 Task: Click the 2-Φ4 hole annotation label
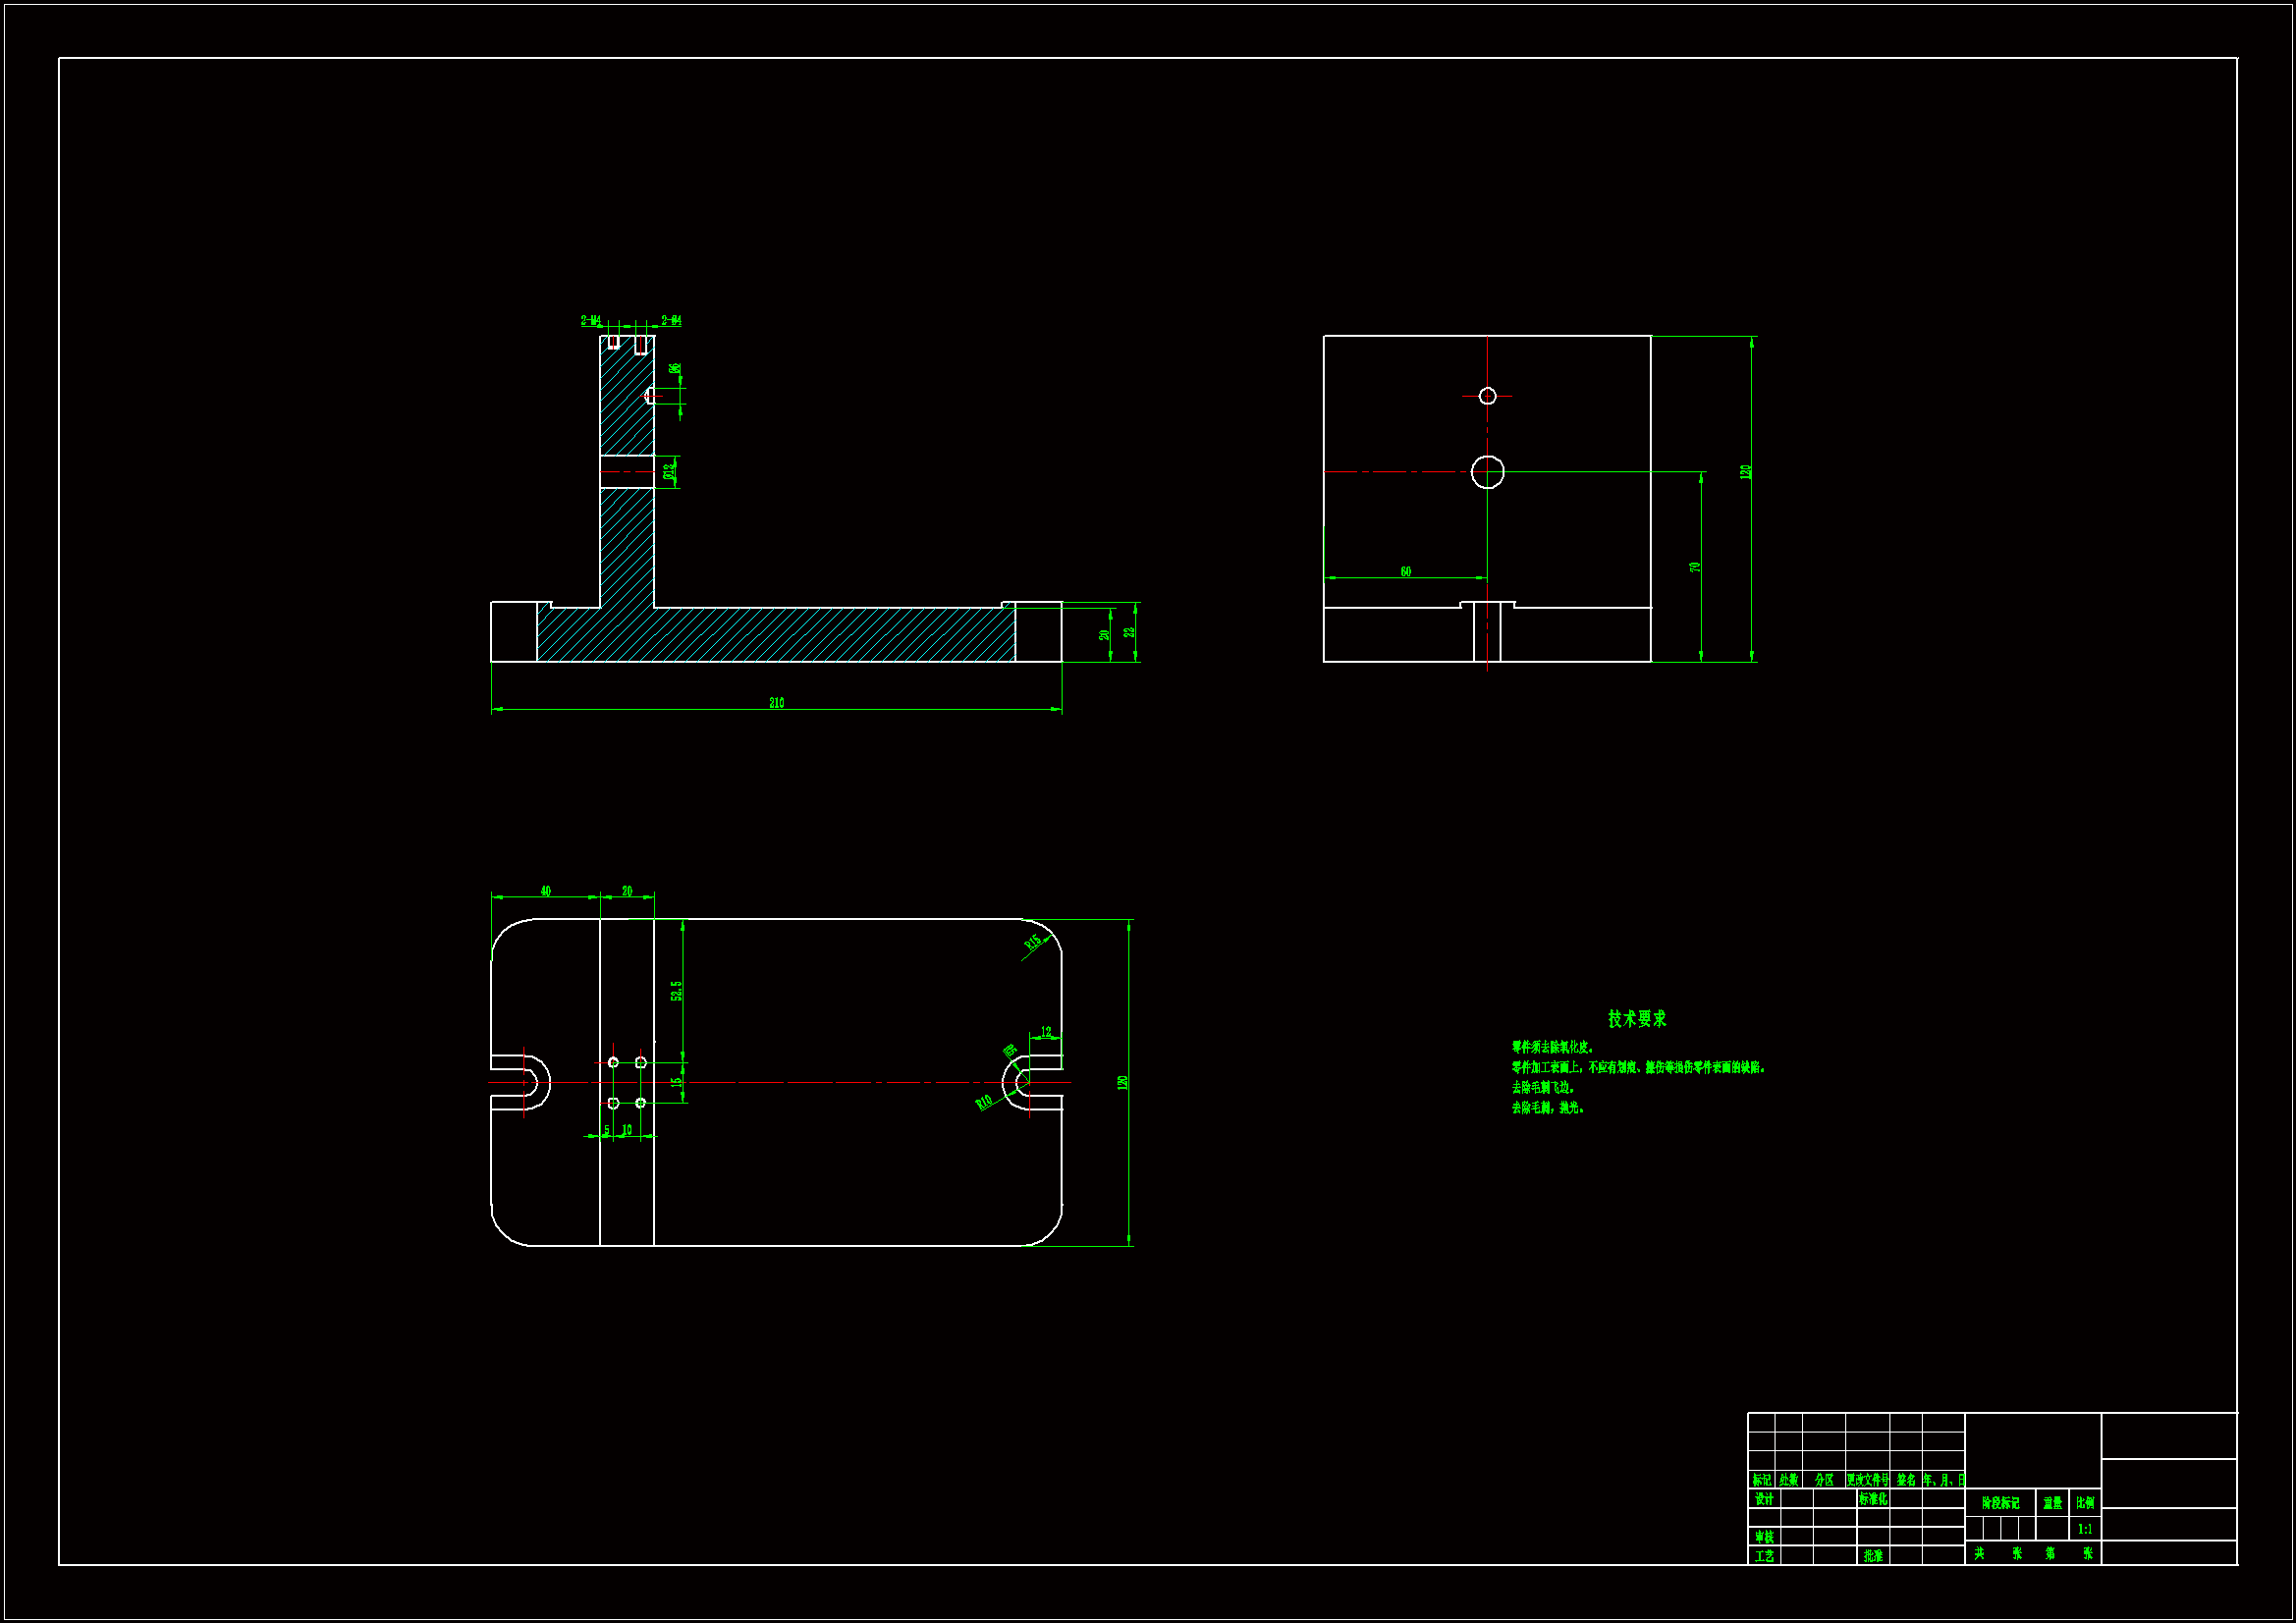coord(671,321)
